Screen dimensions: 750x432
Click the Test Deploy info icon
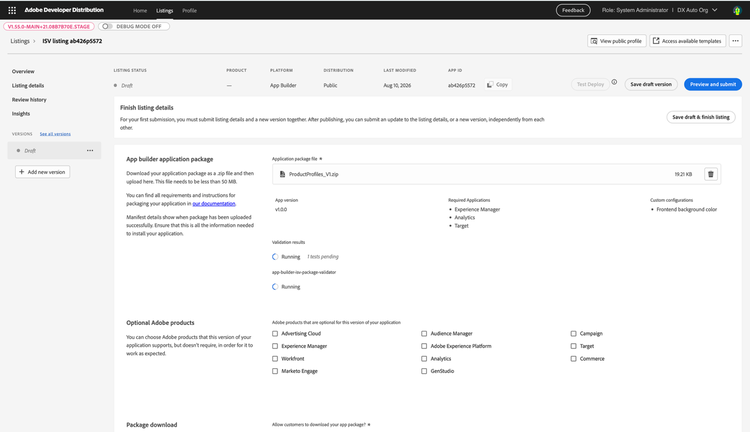(x=614, y=82)
